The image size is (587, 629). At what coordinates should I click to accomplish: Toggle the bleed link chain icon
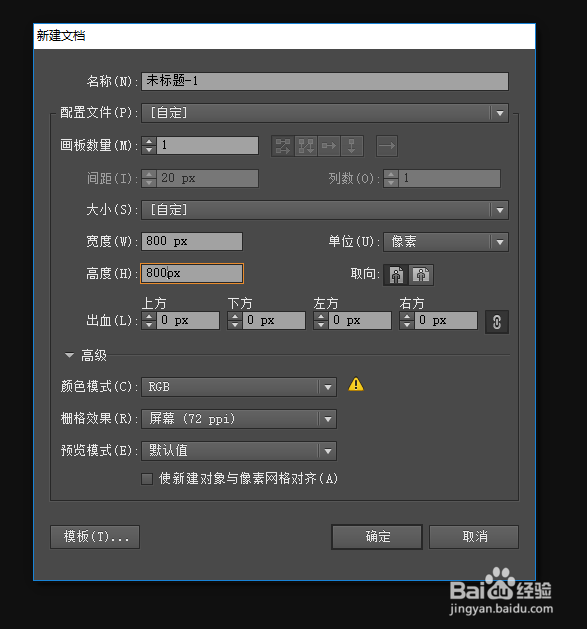pos(497,322)
